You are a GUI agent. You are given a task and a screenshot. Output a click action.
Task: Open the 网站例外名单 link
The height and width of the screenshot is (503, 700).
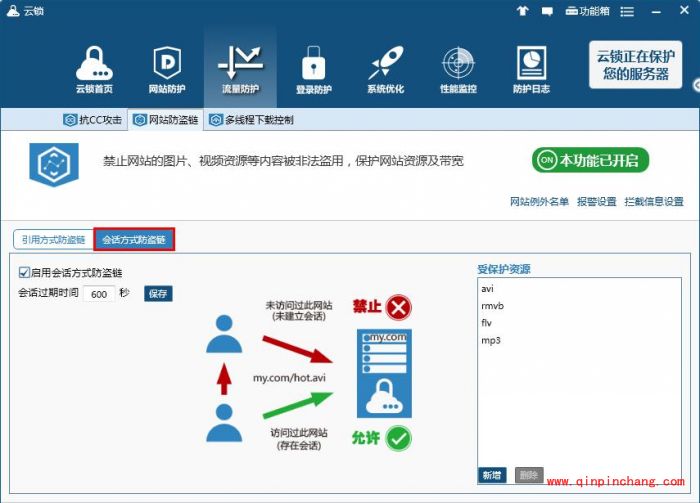point(539,202)
